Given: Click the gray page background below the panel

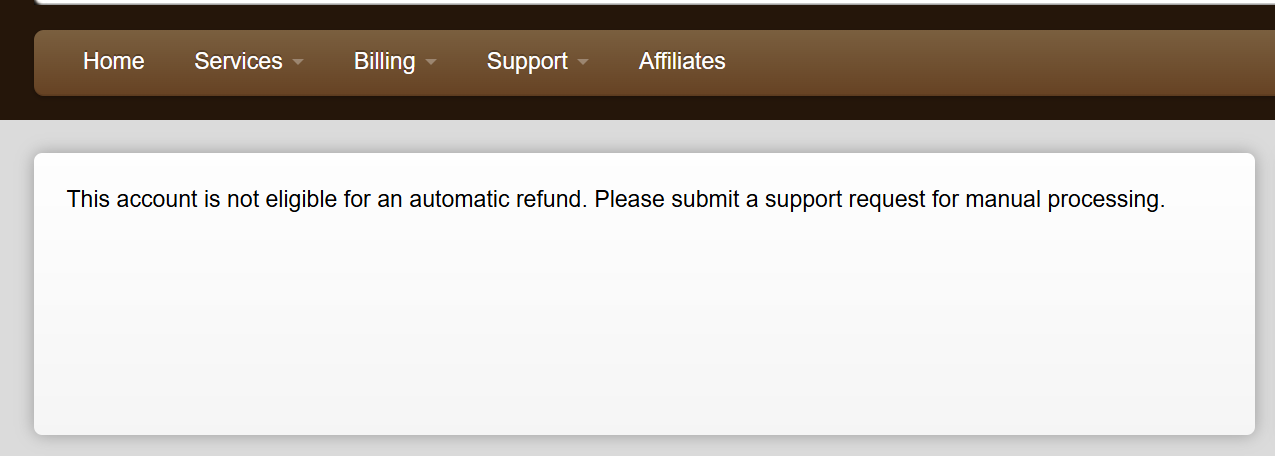Looking at the screenshot, I should [640, 447].
